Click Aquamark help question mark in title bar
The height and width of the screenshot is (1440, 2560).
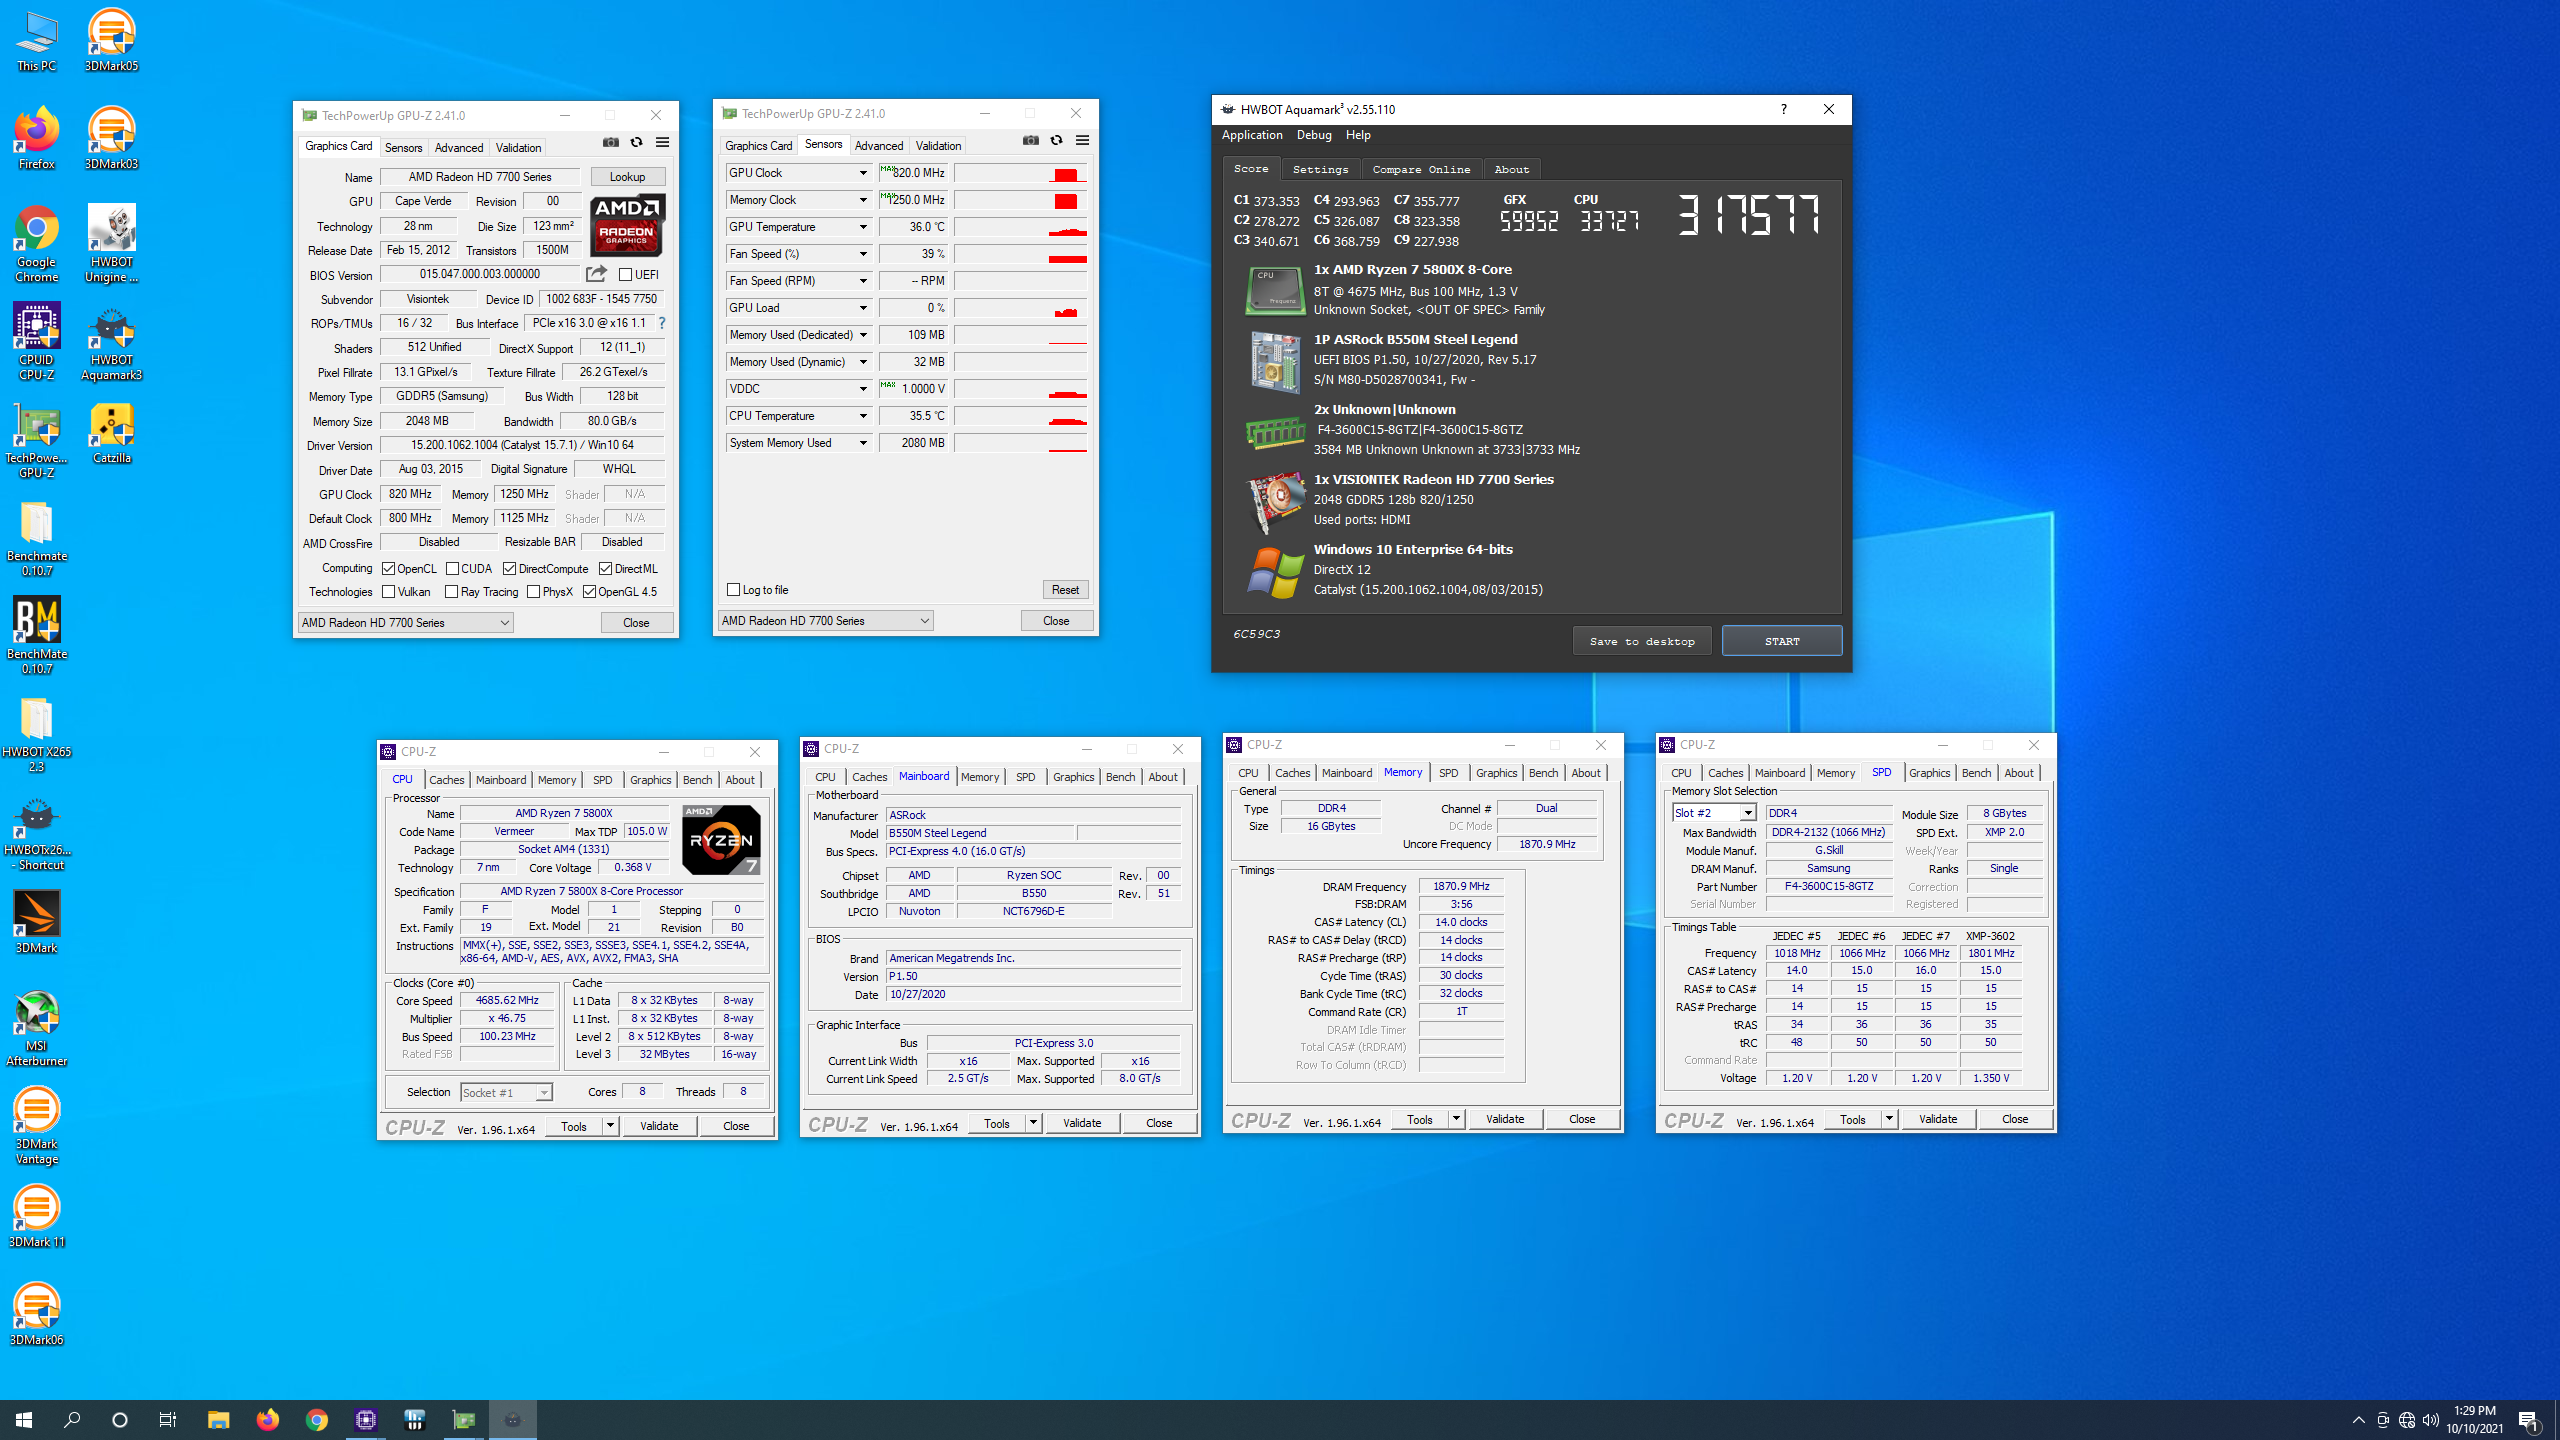[x=1783, y=109]
